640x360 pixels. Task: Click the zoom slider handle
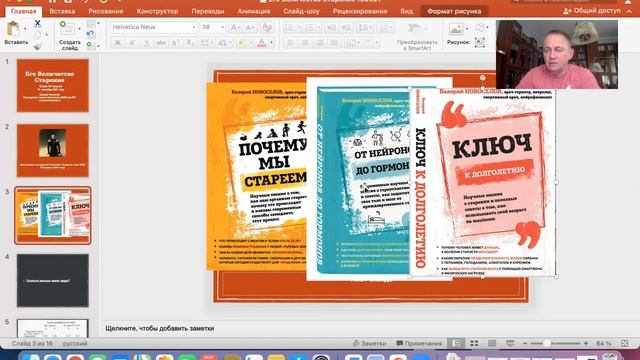tap(546, 344)
